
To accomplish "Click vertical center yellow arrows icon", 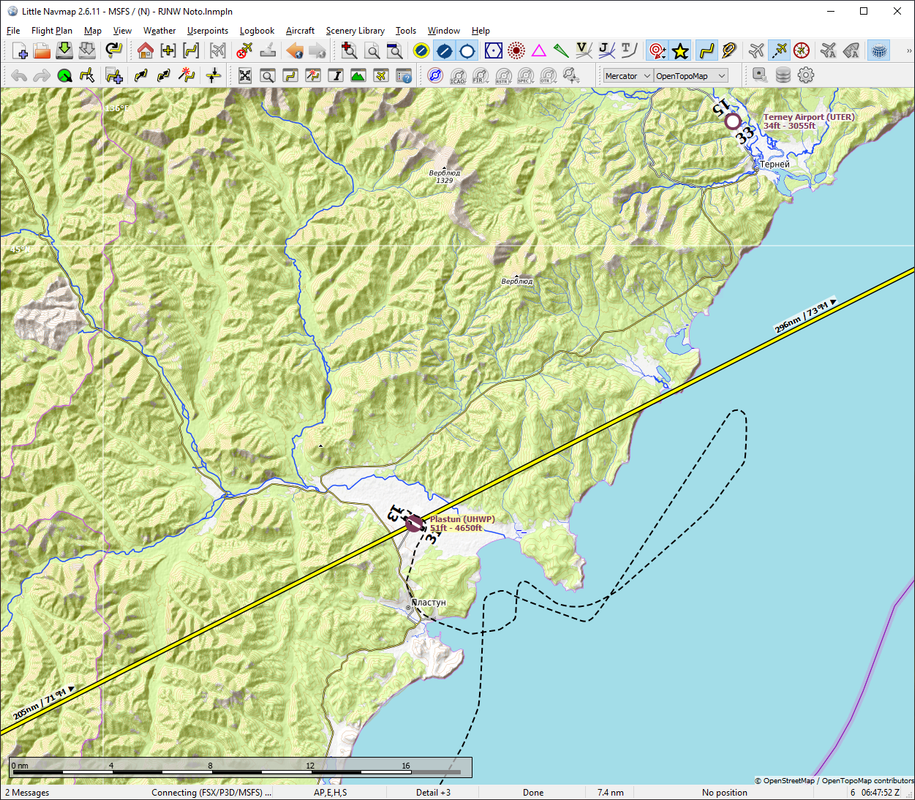I will click(x=214, y=76).
